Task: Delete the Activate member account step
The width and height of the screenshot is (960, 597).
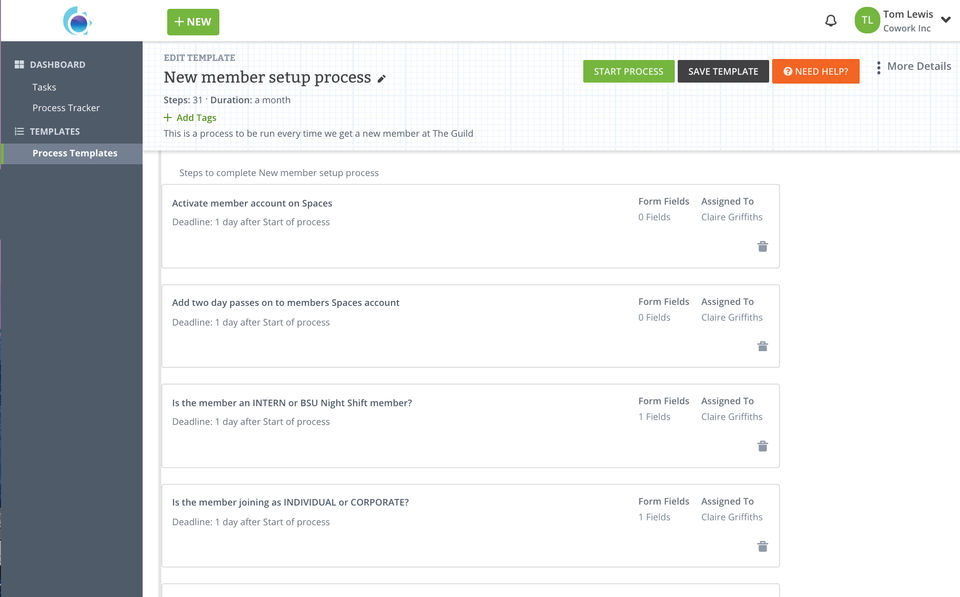Action: pos(762,246)
